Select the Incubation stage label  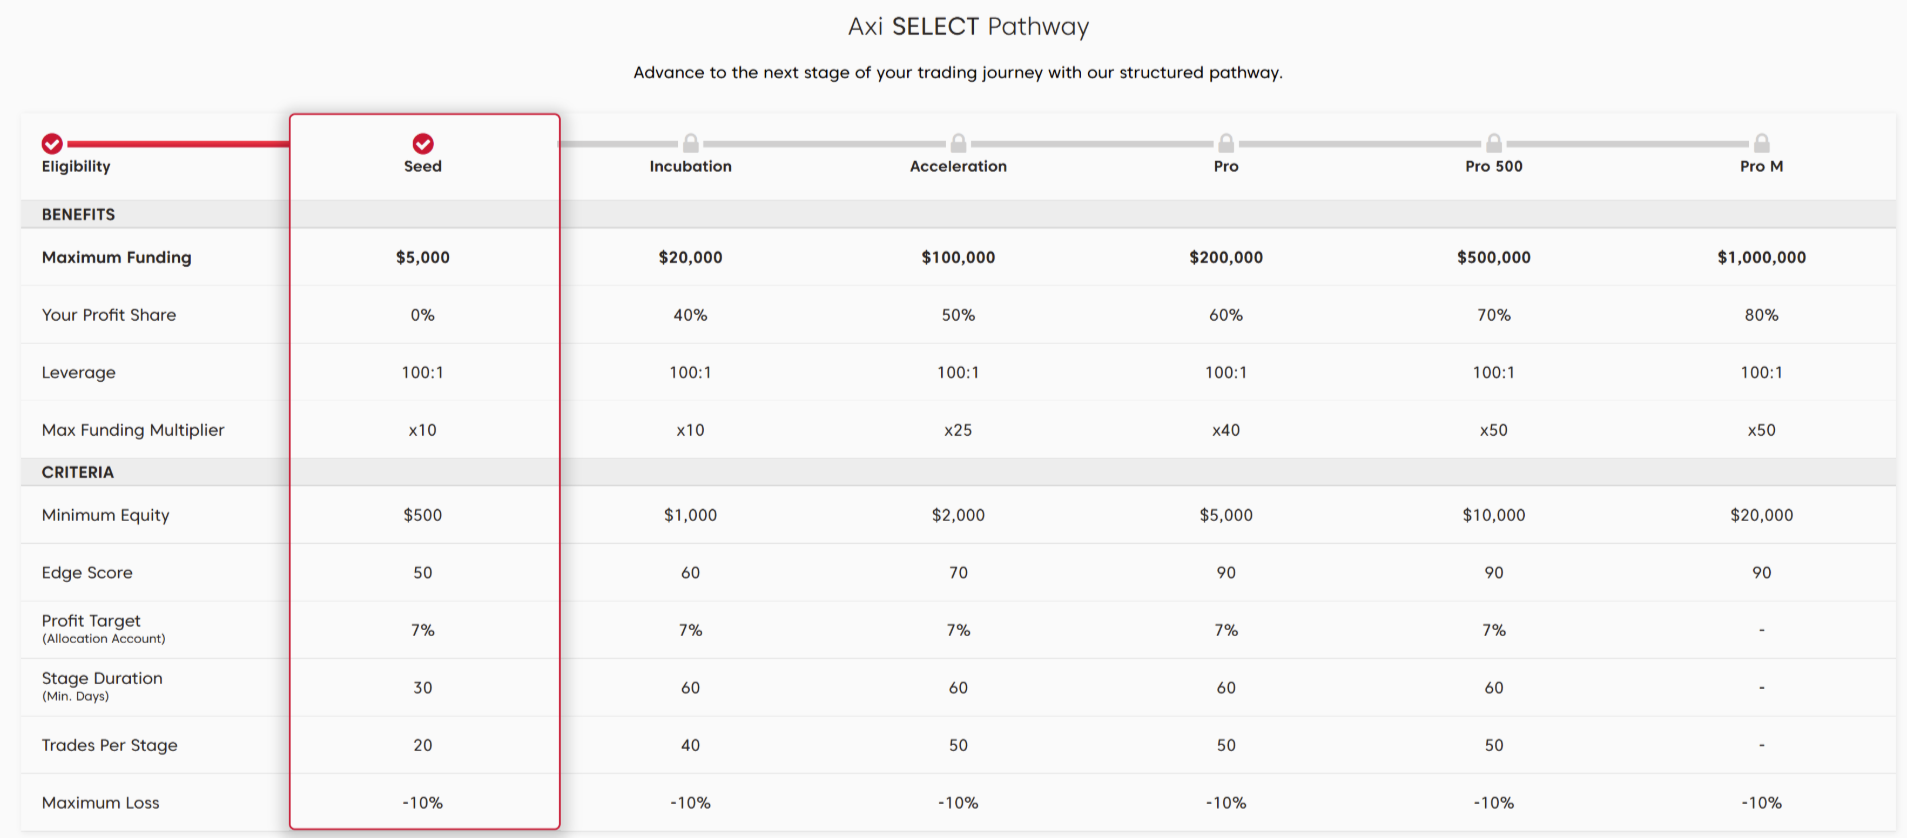(691, 166)
